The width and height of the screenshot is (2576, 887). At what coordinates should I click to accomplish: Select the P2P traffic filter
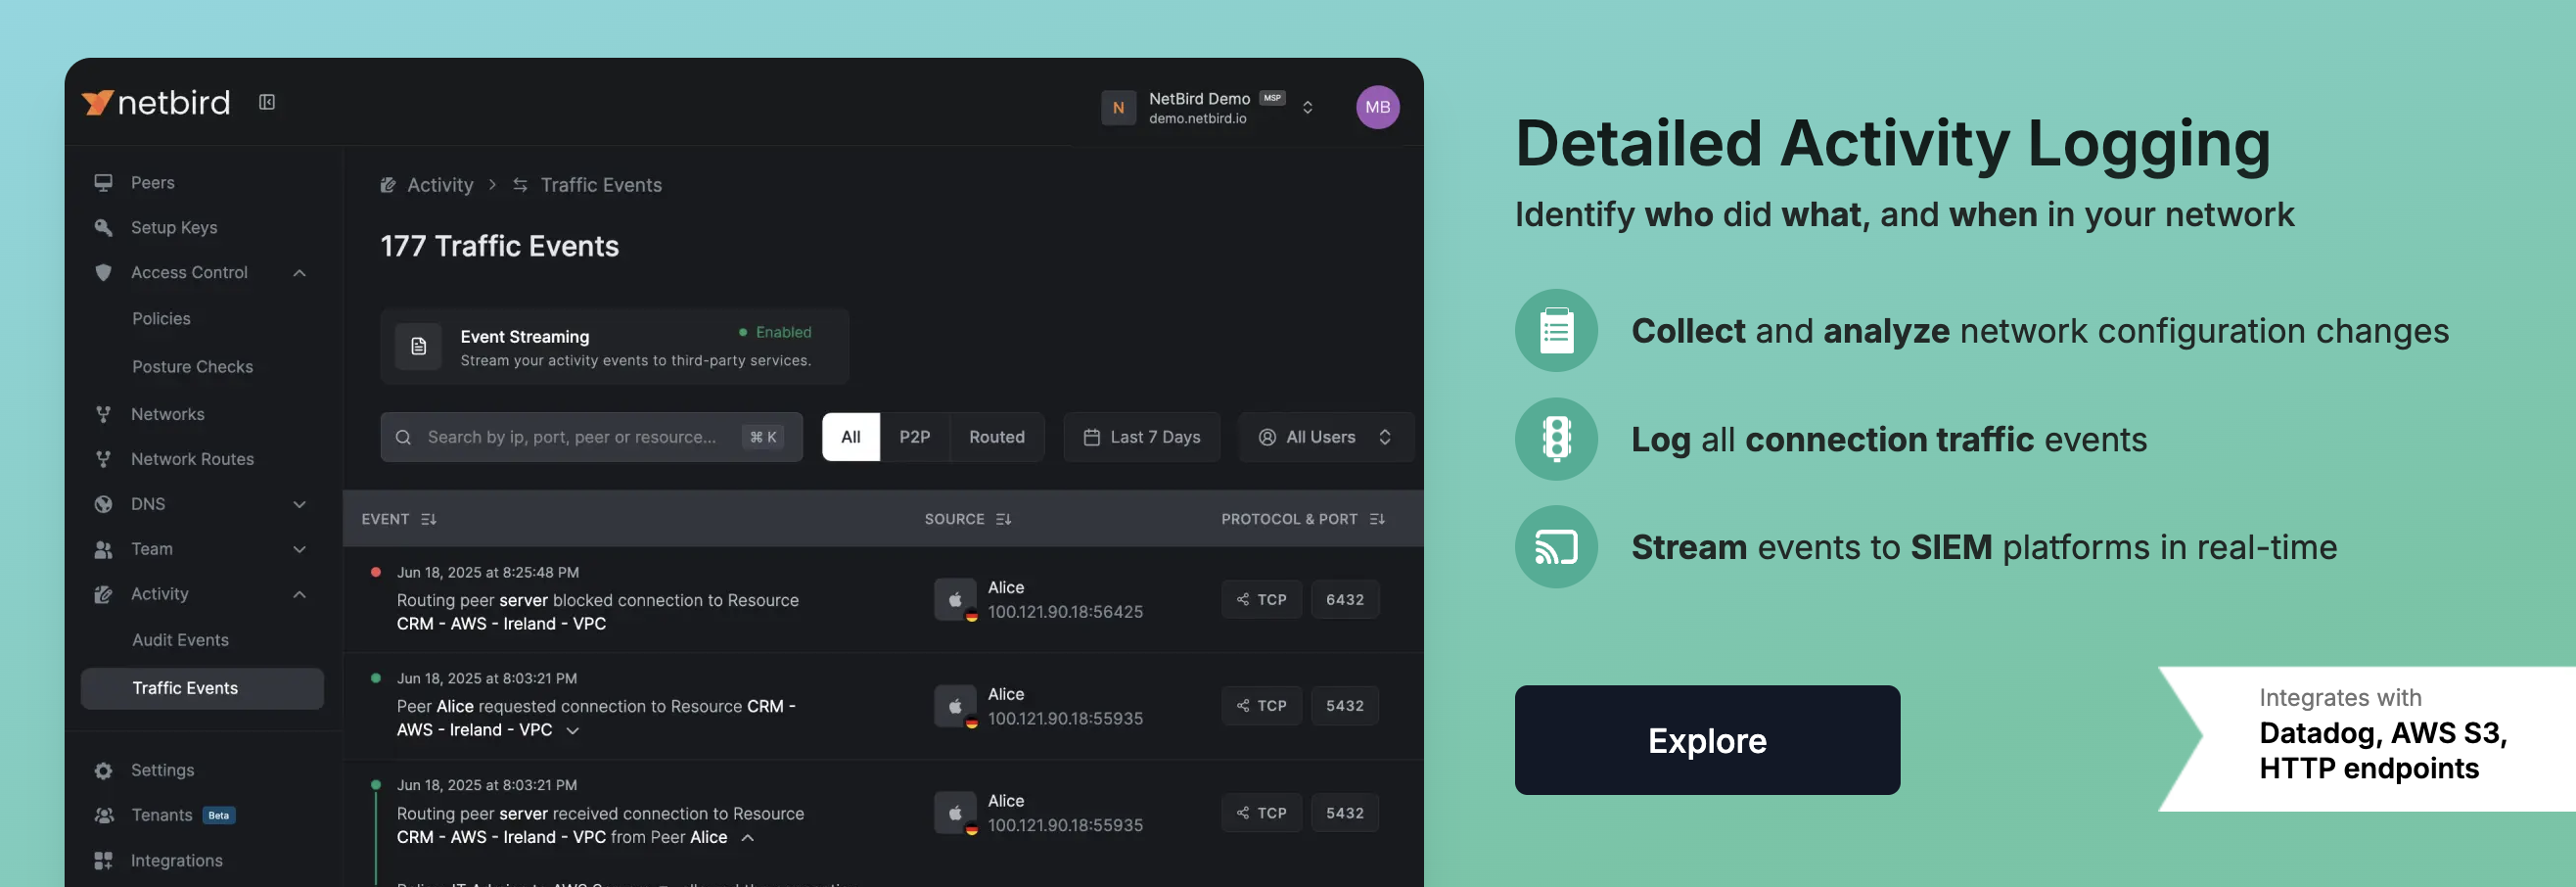[914, 438]
